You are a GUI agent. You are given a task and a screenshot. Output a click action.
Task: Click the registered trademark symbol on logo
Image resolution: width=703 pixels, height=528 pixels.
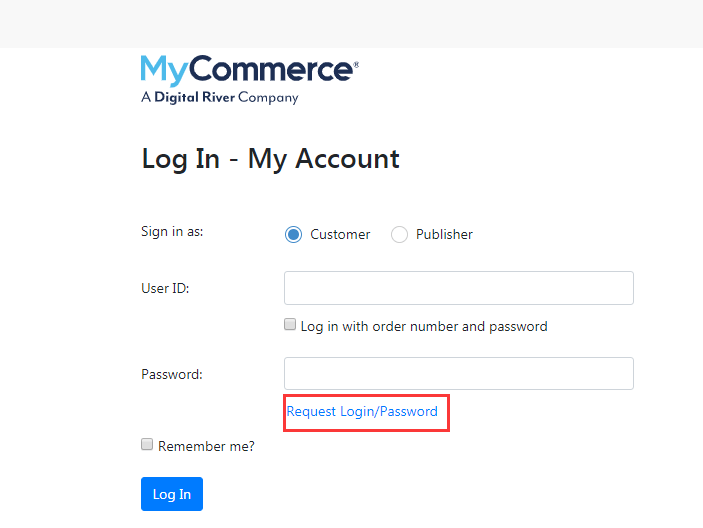356,65
